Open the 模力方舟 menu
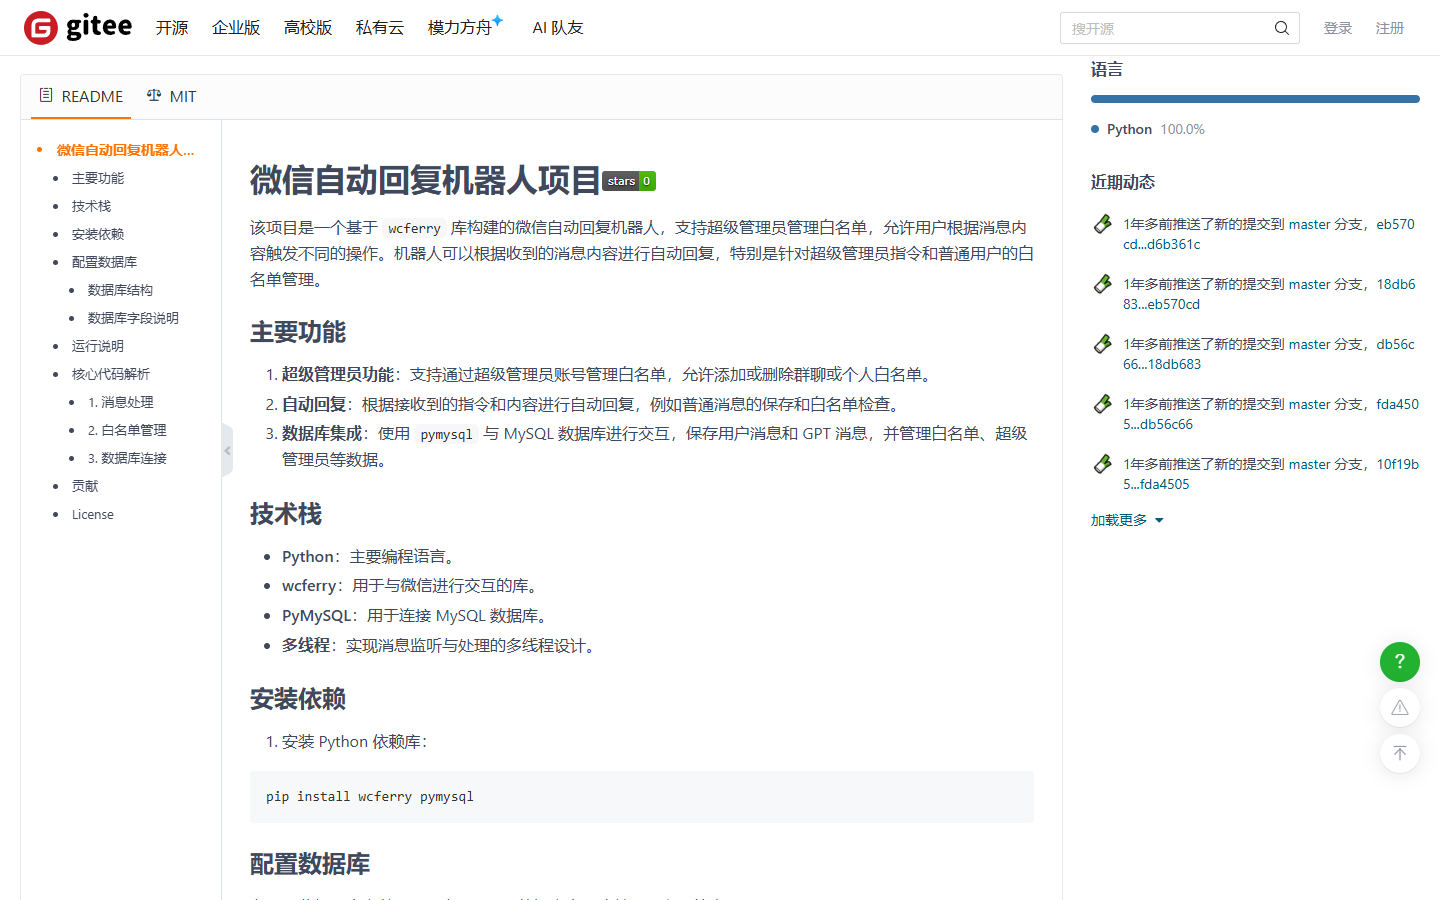 click(460, 28)
